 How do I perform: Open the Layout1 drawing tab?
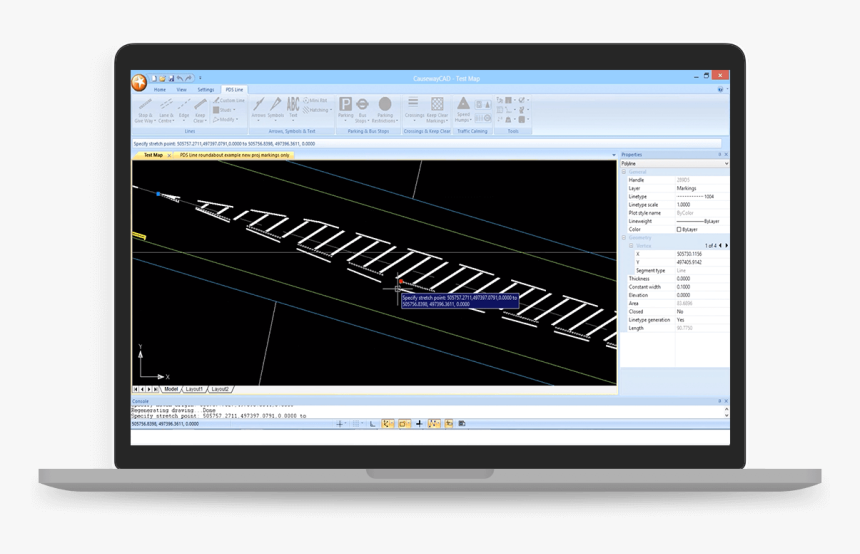pyautogui.click(x=193, y=389)
